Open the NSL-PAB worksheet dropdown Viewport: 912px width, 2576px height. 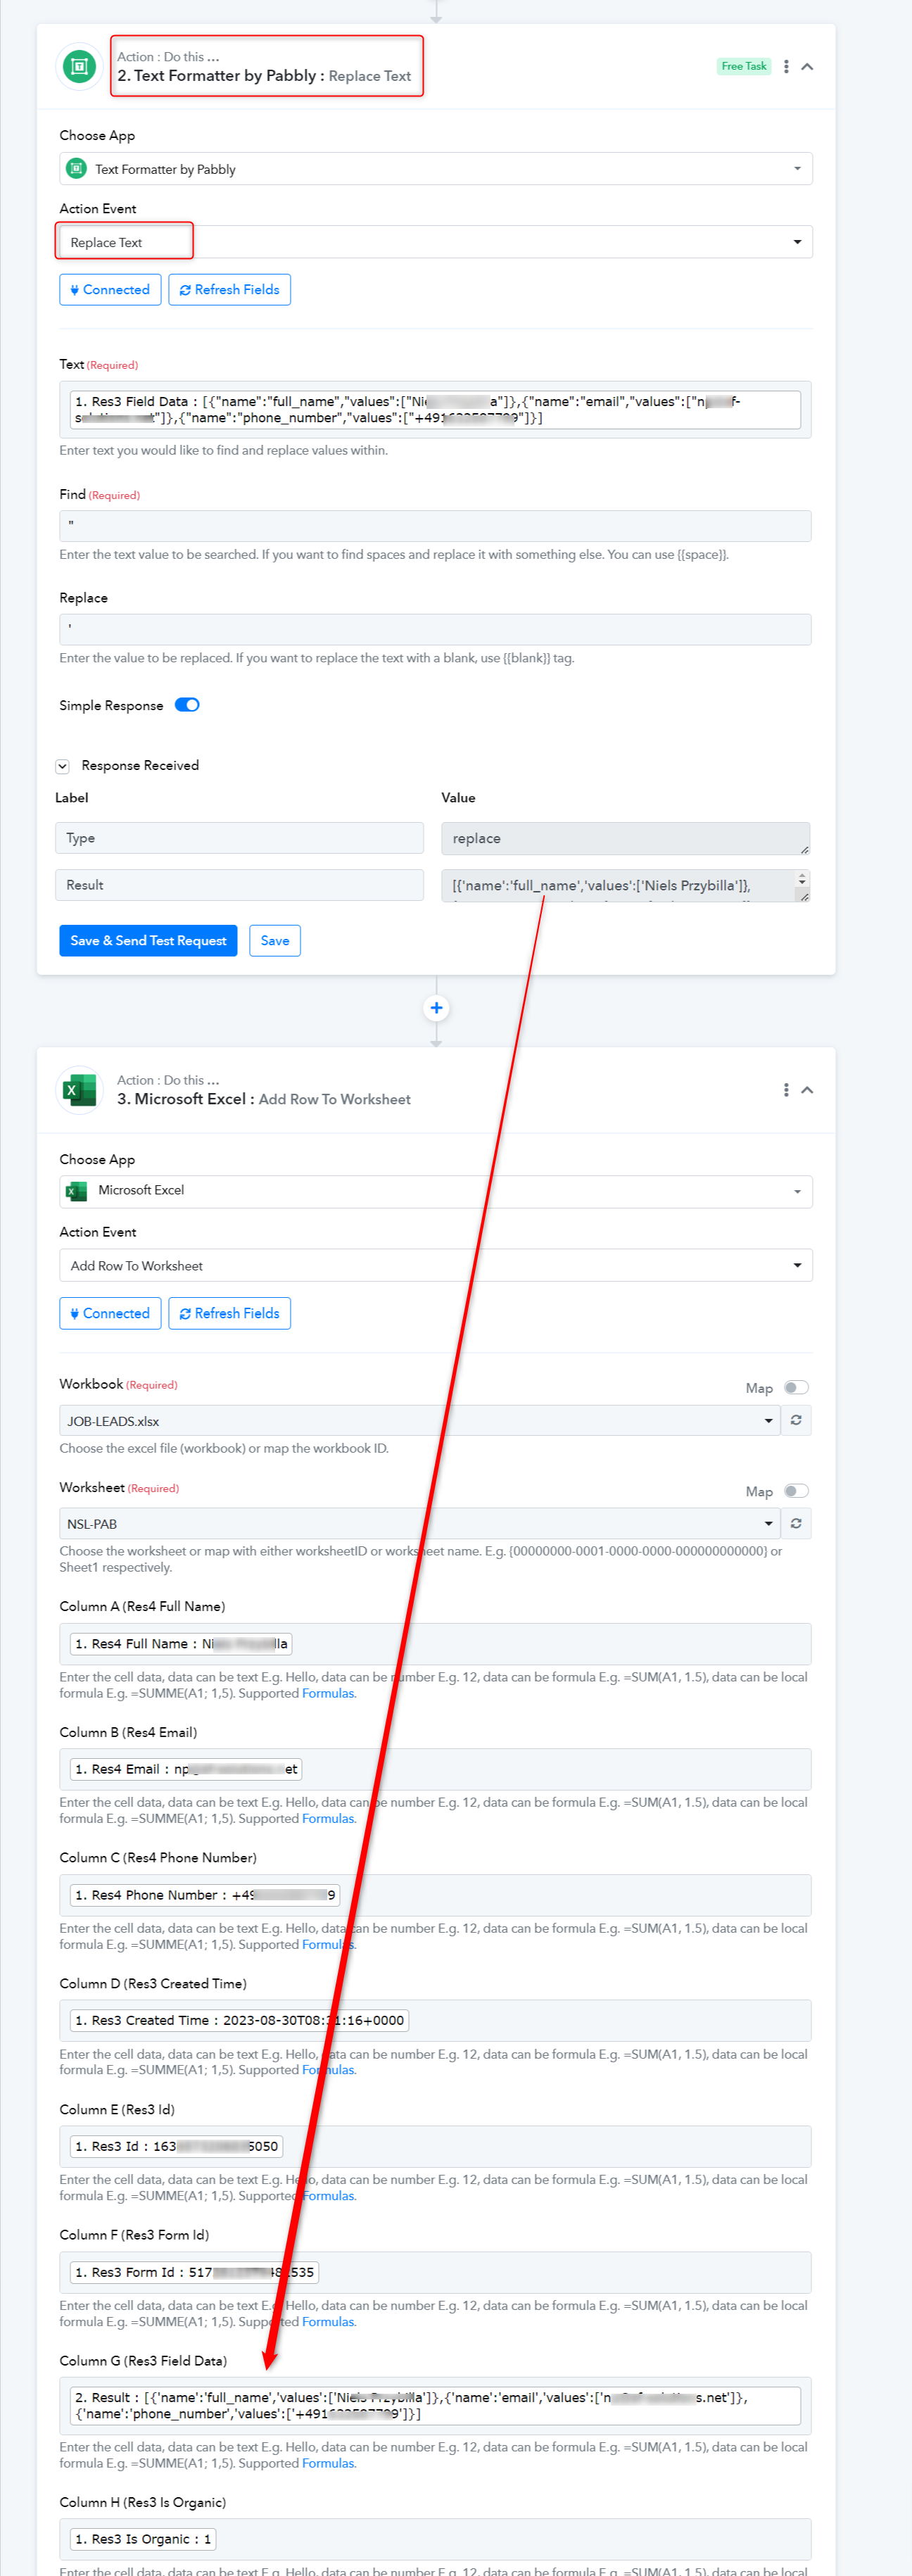420,1524
